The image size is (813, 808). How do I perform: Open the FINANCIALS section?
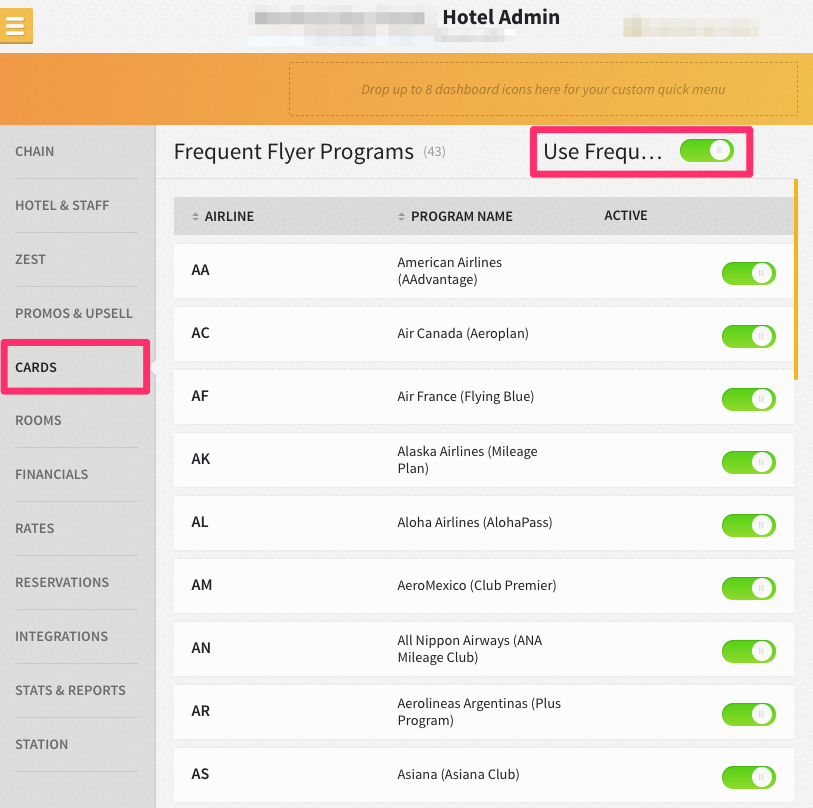(x=52, y=475)
